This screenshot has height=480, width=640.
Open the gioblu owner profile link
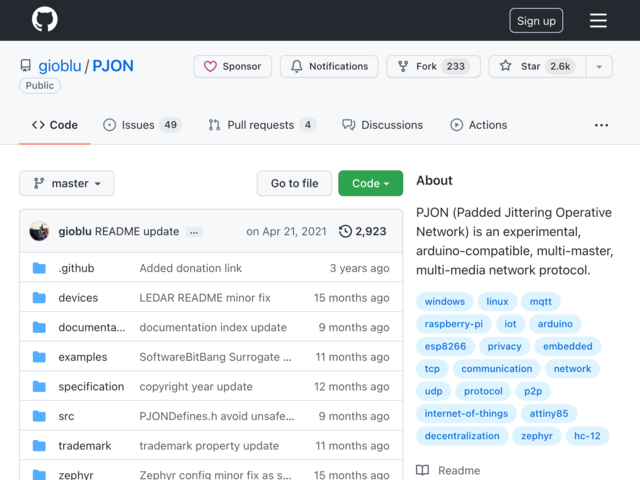tap(60, 66)
